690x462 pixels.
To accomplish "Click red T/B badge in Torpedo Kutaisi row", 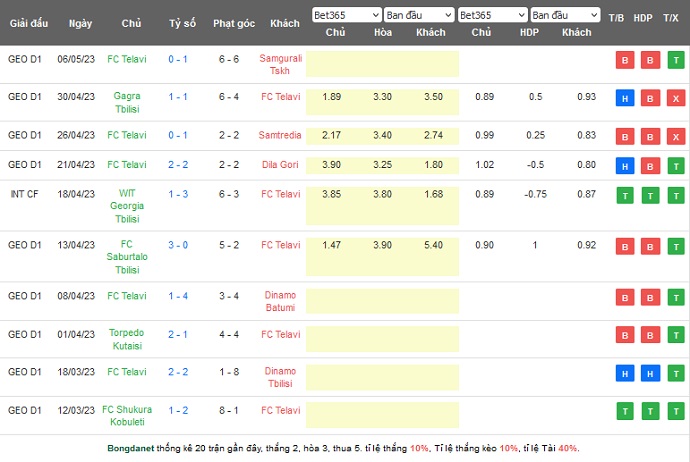I will (x=624, y=334).
